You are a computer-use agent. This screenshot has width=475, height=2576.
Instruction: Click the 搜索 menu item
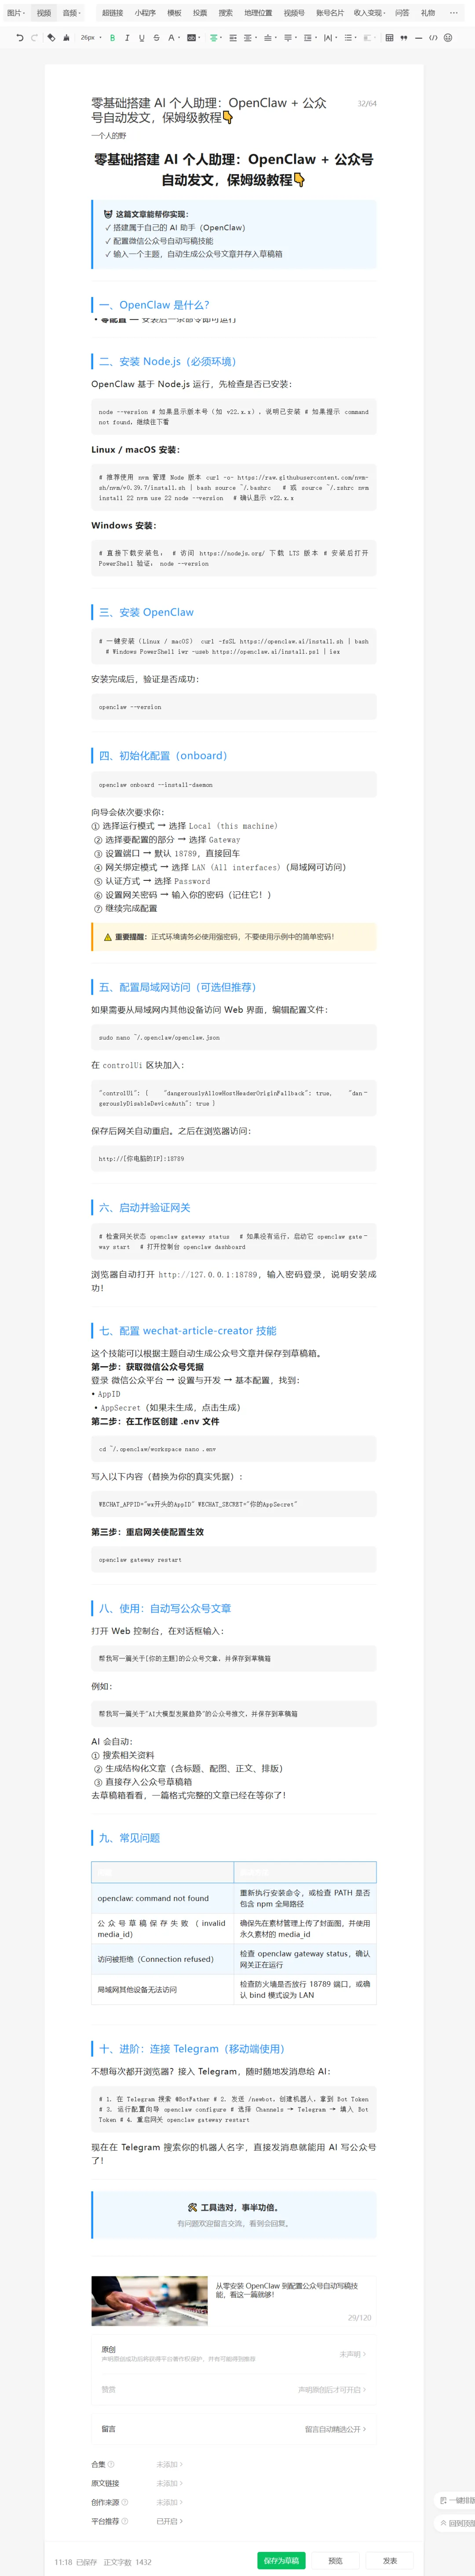(226, 13)
